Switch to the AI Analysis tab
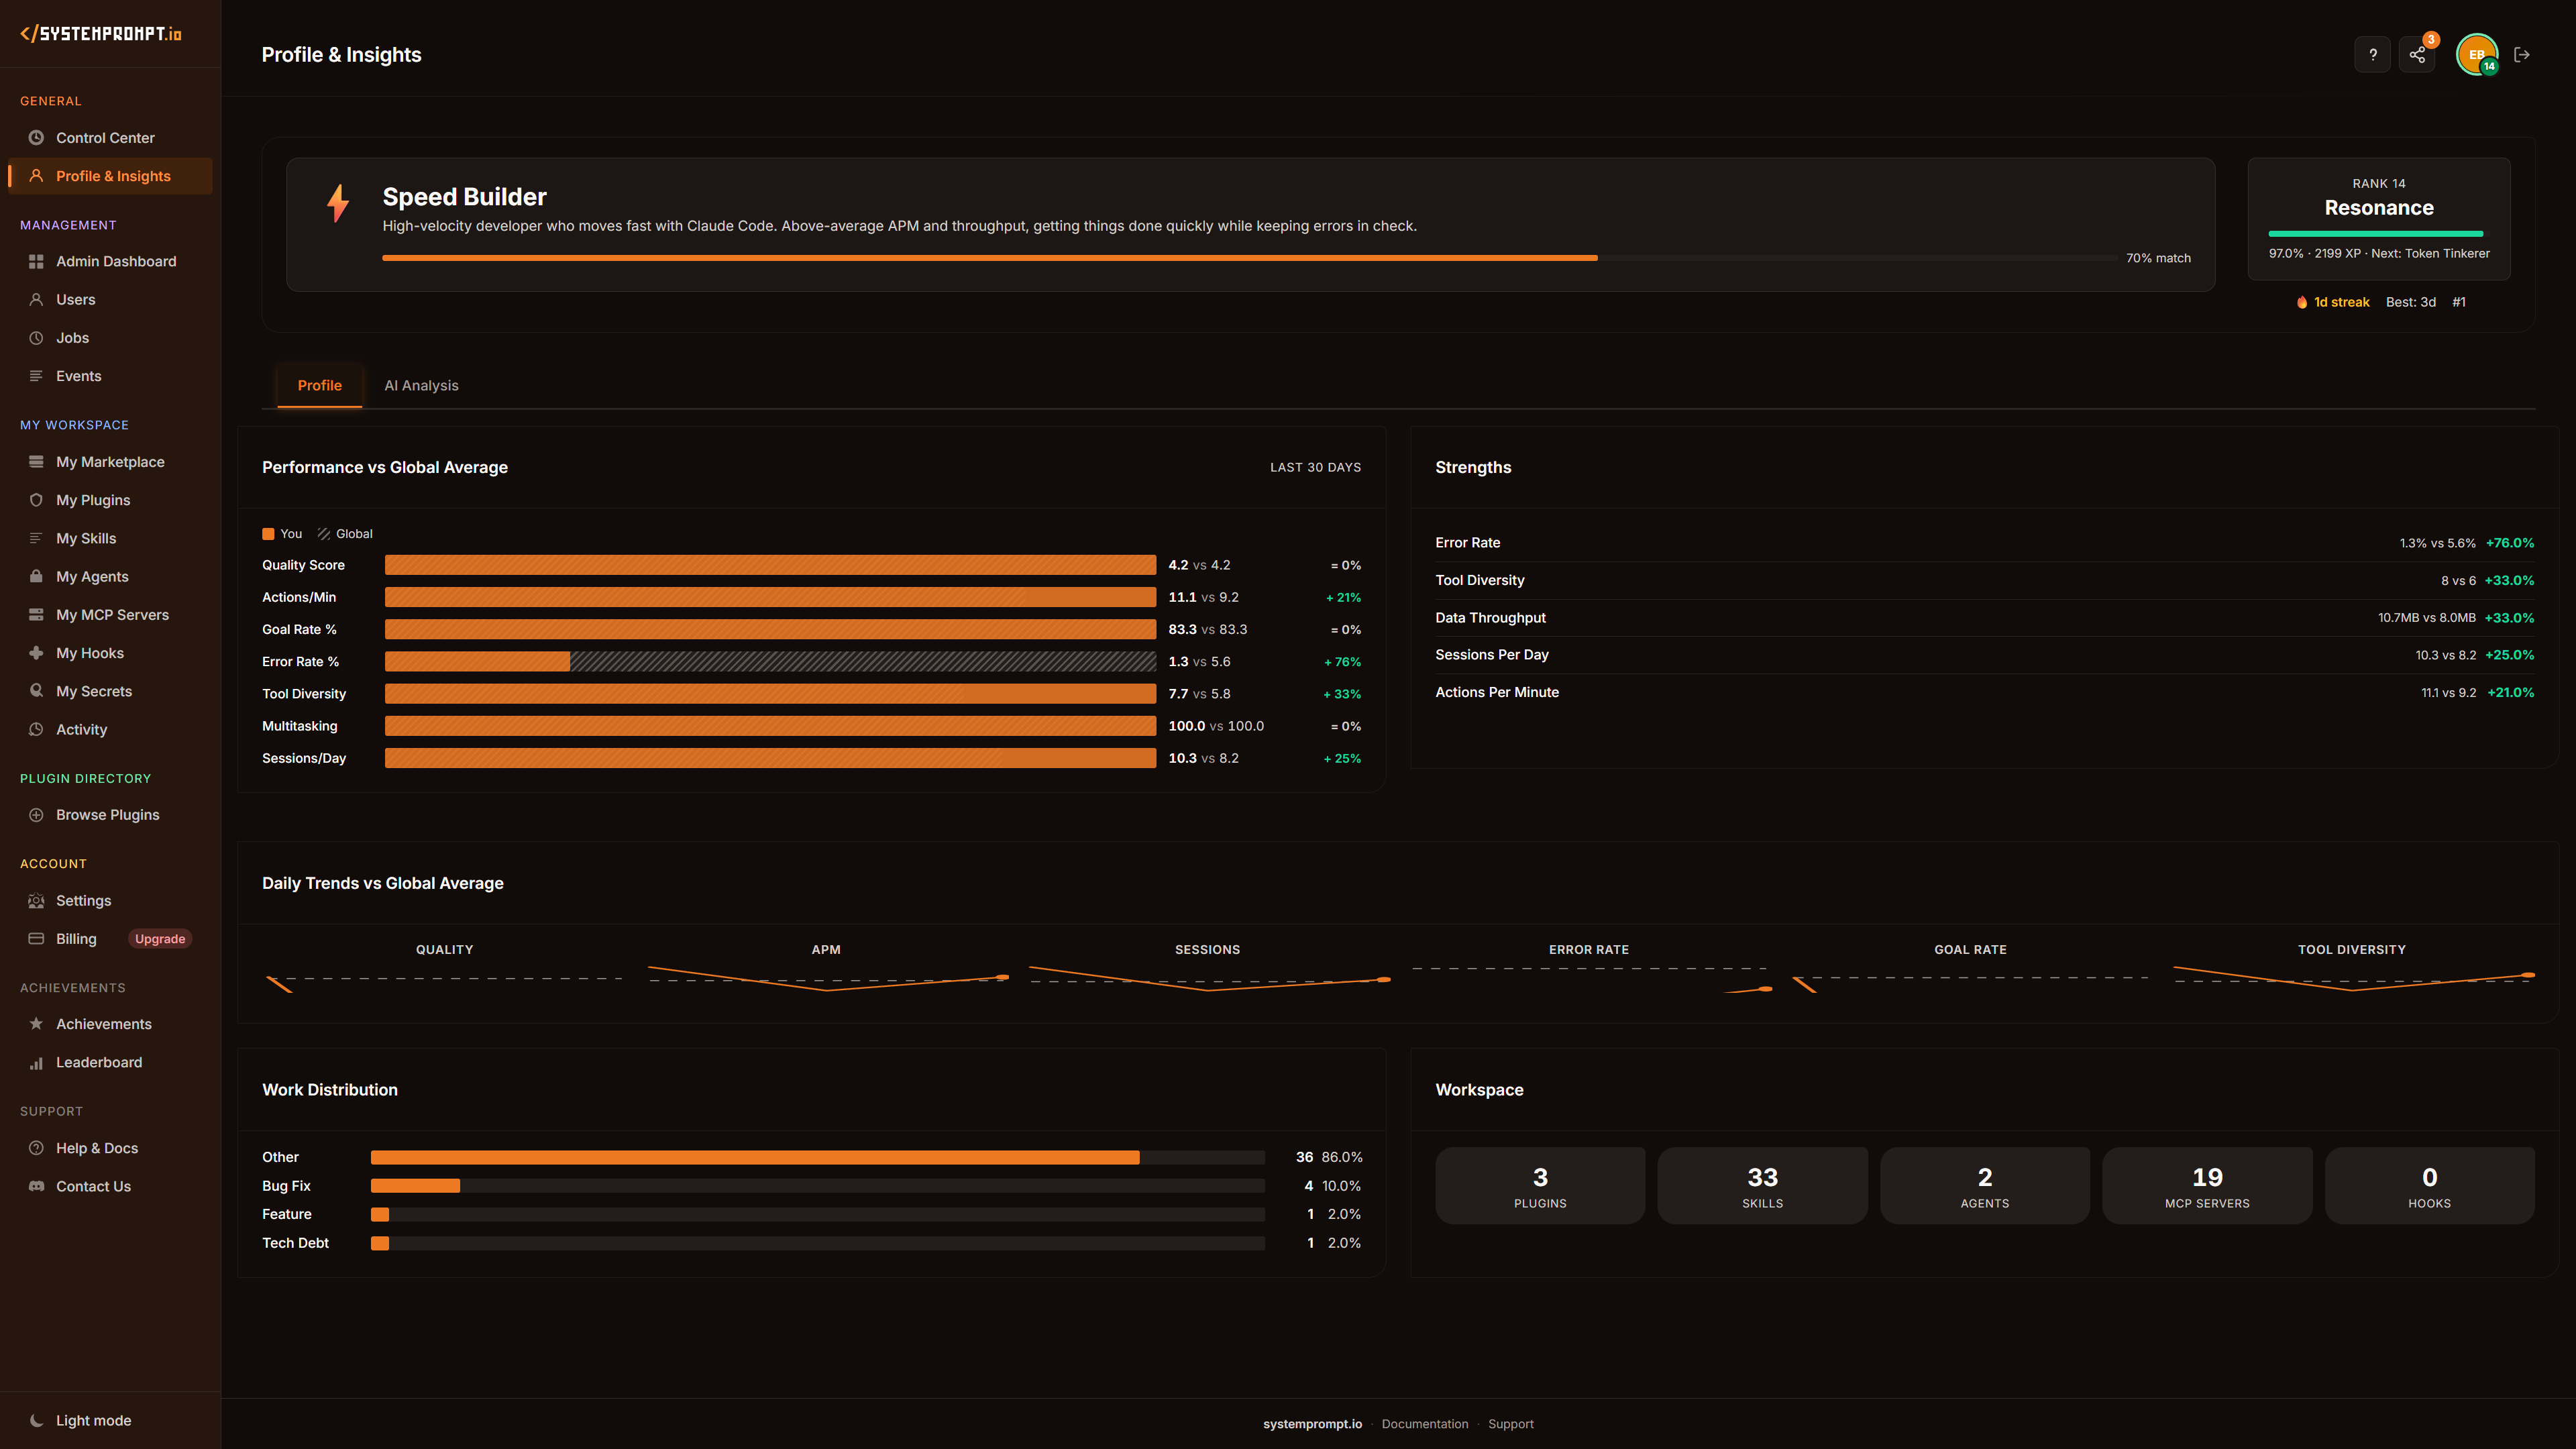The width and height of the screenshot is (2576, 1449). (x=421, y=385)
